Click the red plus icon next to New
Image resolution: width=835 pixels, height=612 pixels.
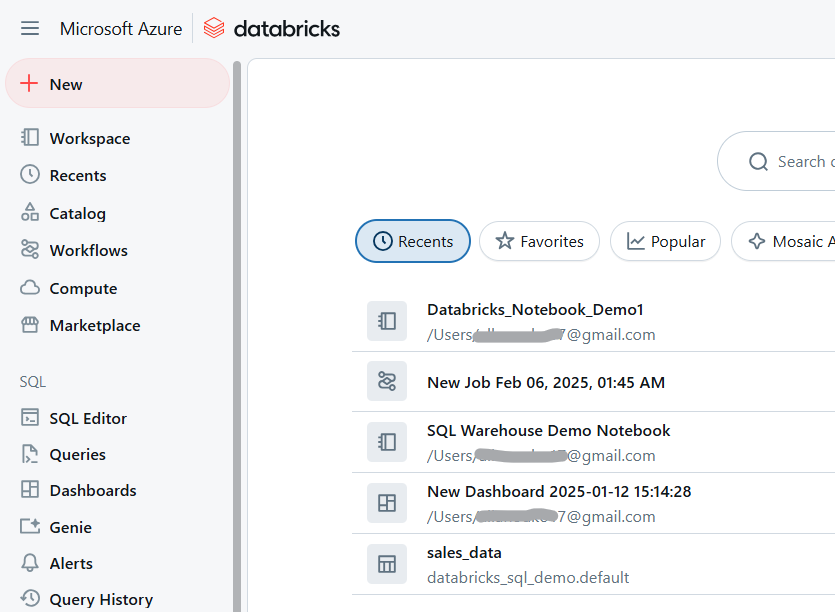click(x=29, y=84)
